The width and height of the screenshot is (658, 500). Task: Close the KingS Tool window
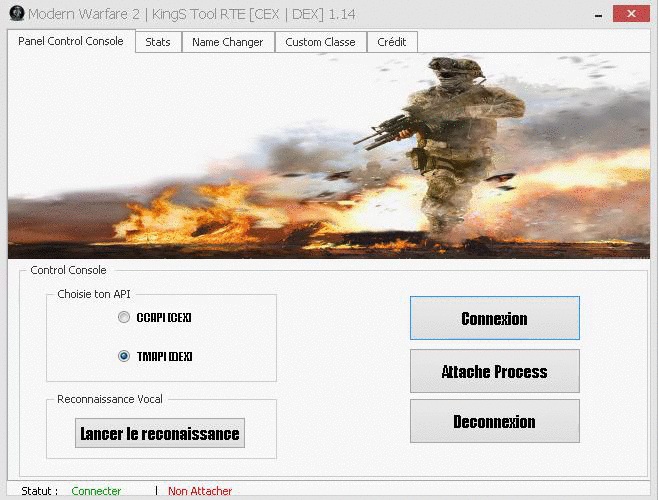pos(631,14)
